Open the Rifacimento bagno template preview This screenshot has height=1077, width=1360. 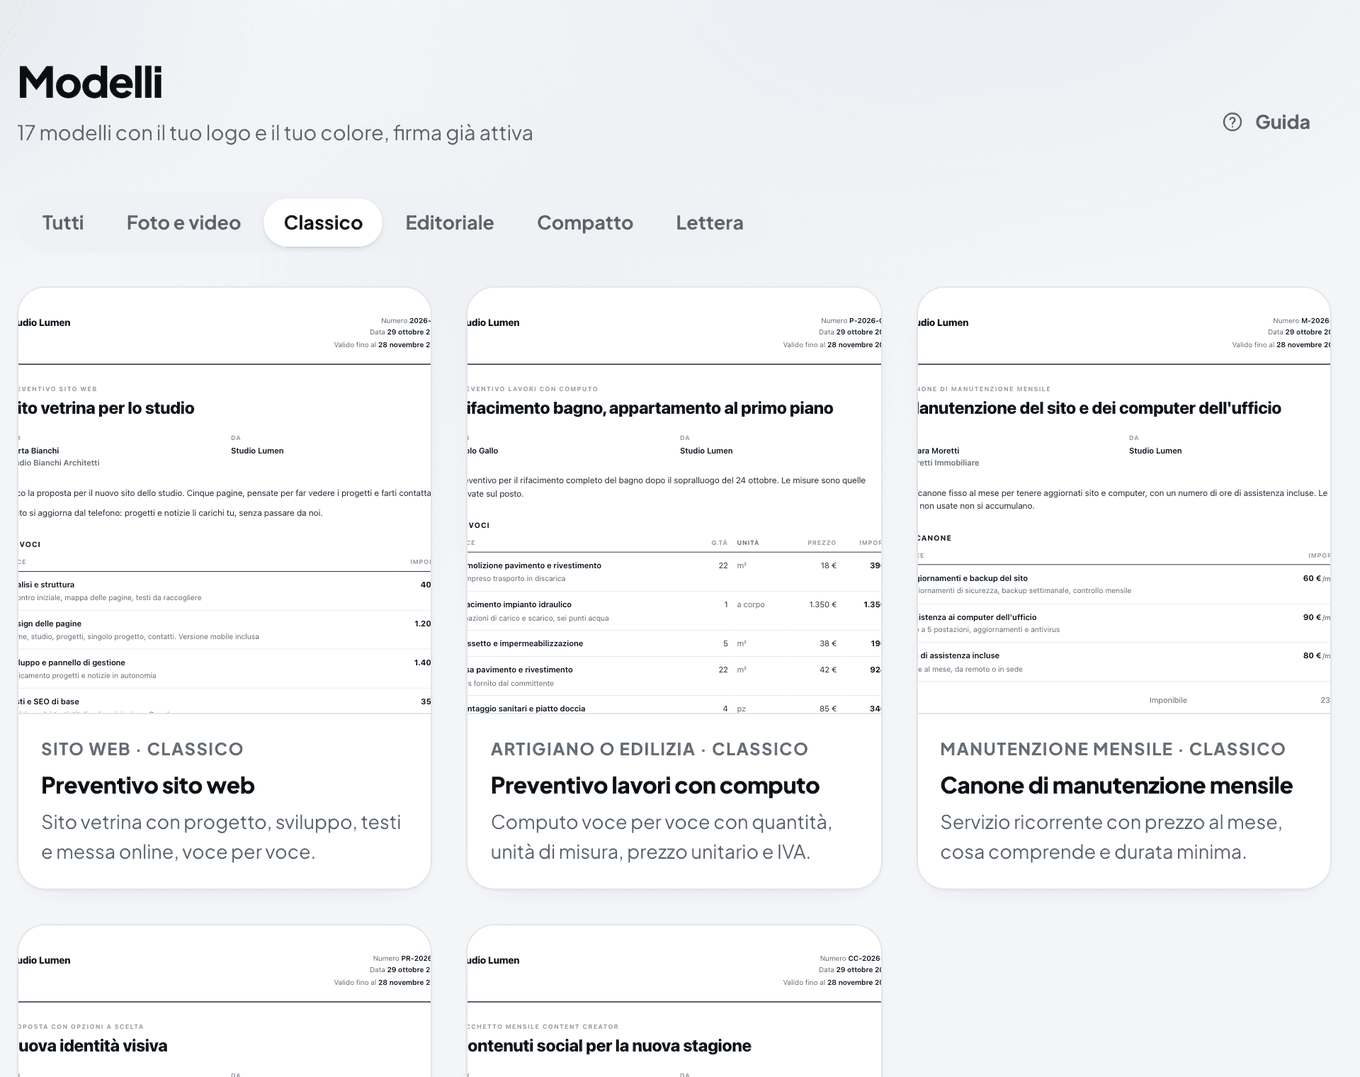(674, 501)
